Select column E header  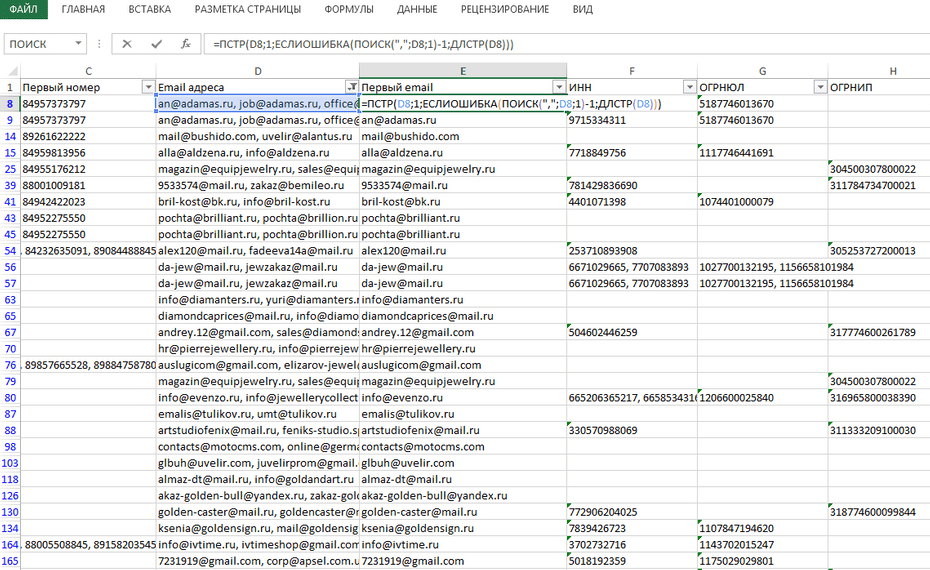click(463, 71)
